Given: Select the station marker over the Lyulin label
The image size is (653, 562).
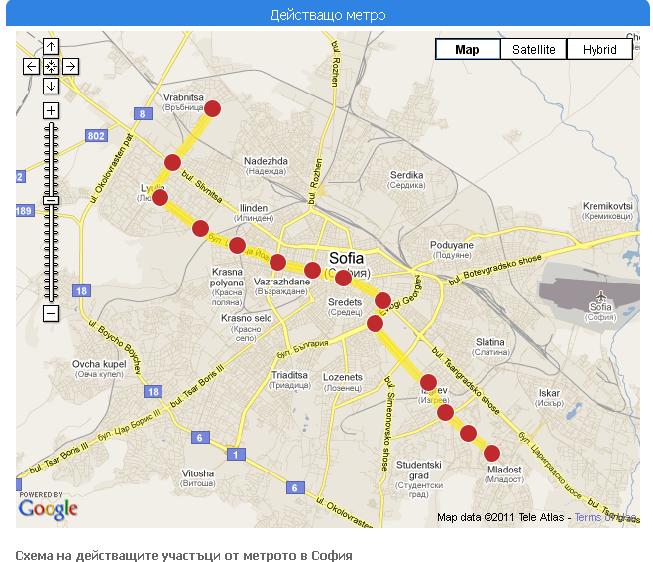Looking at the screenshot, I should (160, 197).
